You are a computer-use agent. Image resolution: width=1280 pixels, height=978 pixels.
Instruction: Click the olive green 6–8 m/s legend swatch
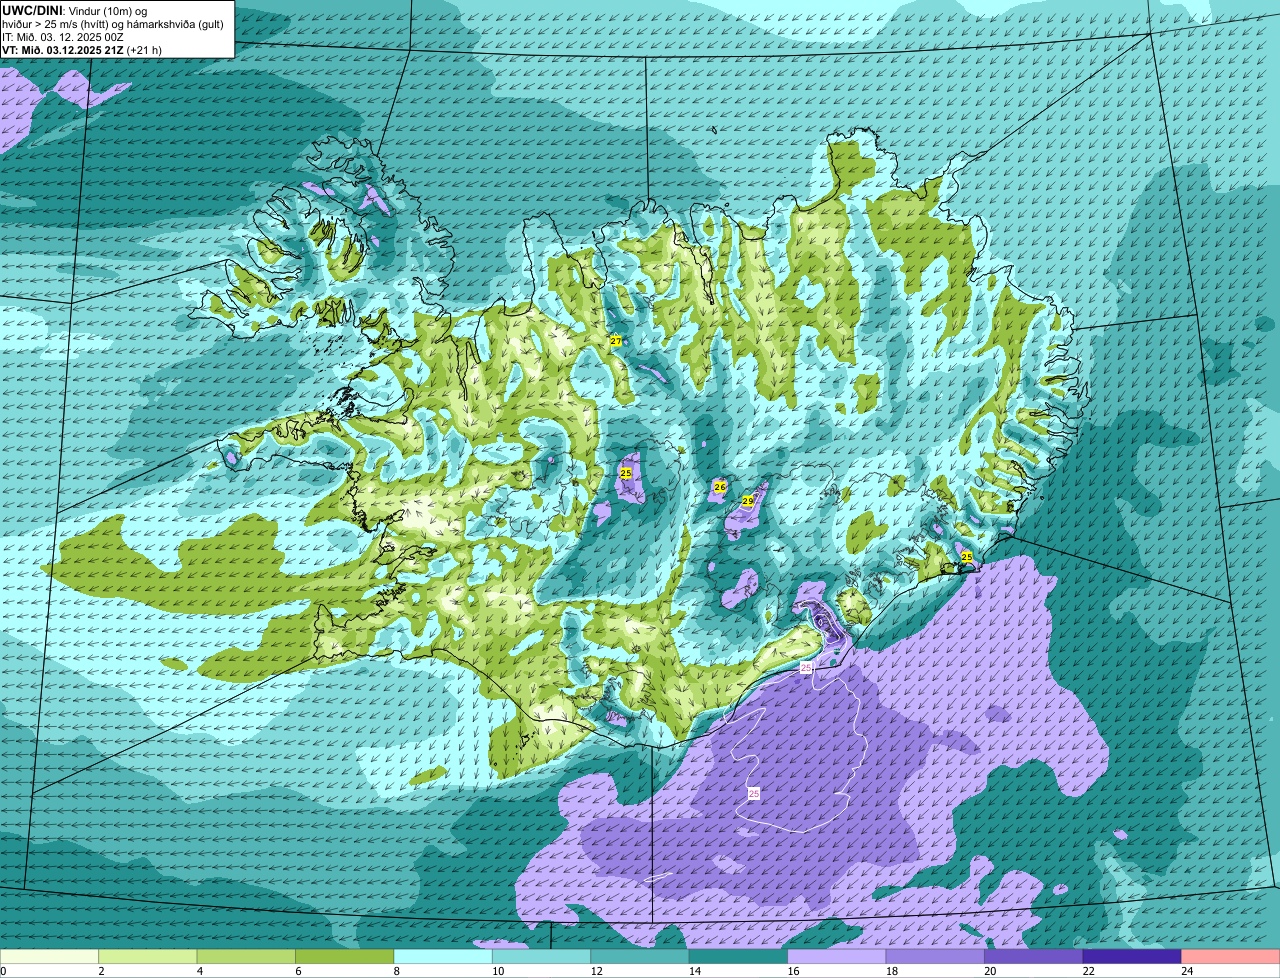[x=345, y=956]
